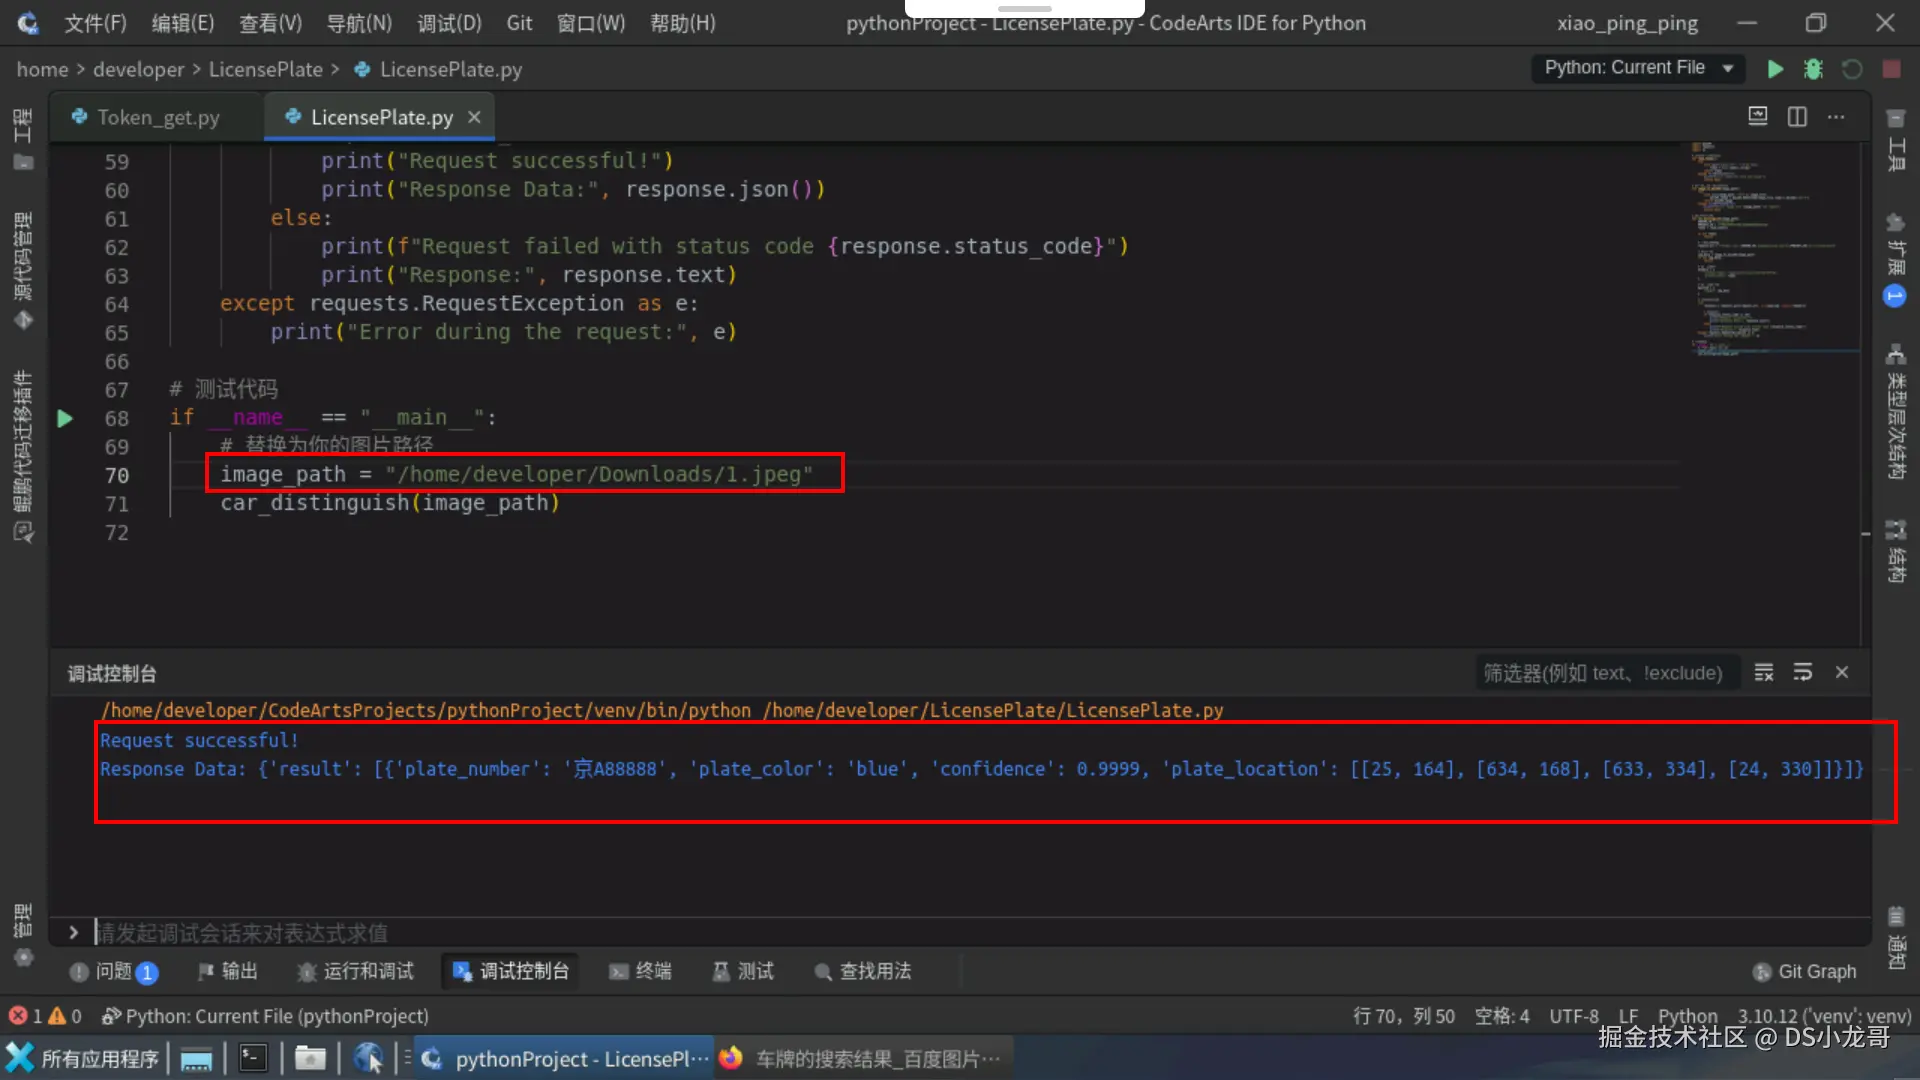The width and height of the screenshot is (1920, 1080).
Task: Click the 问题 problems panel button
Action: 113,971
